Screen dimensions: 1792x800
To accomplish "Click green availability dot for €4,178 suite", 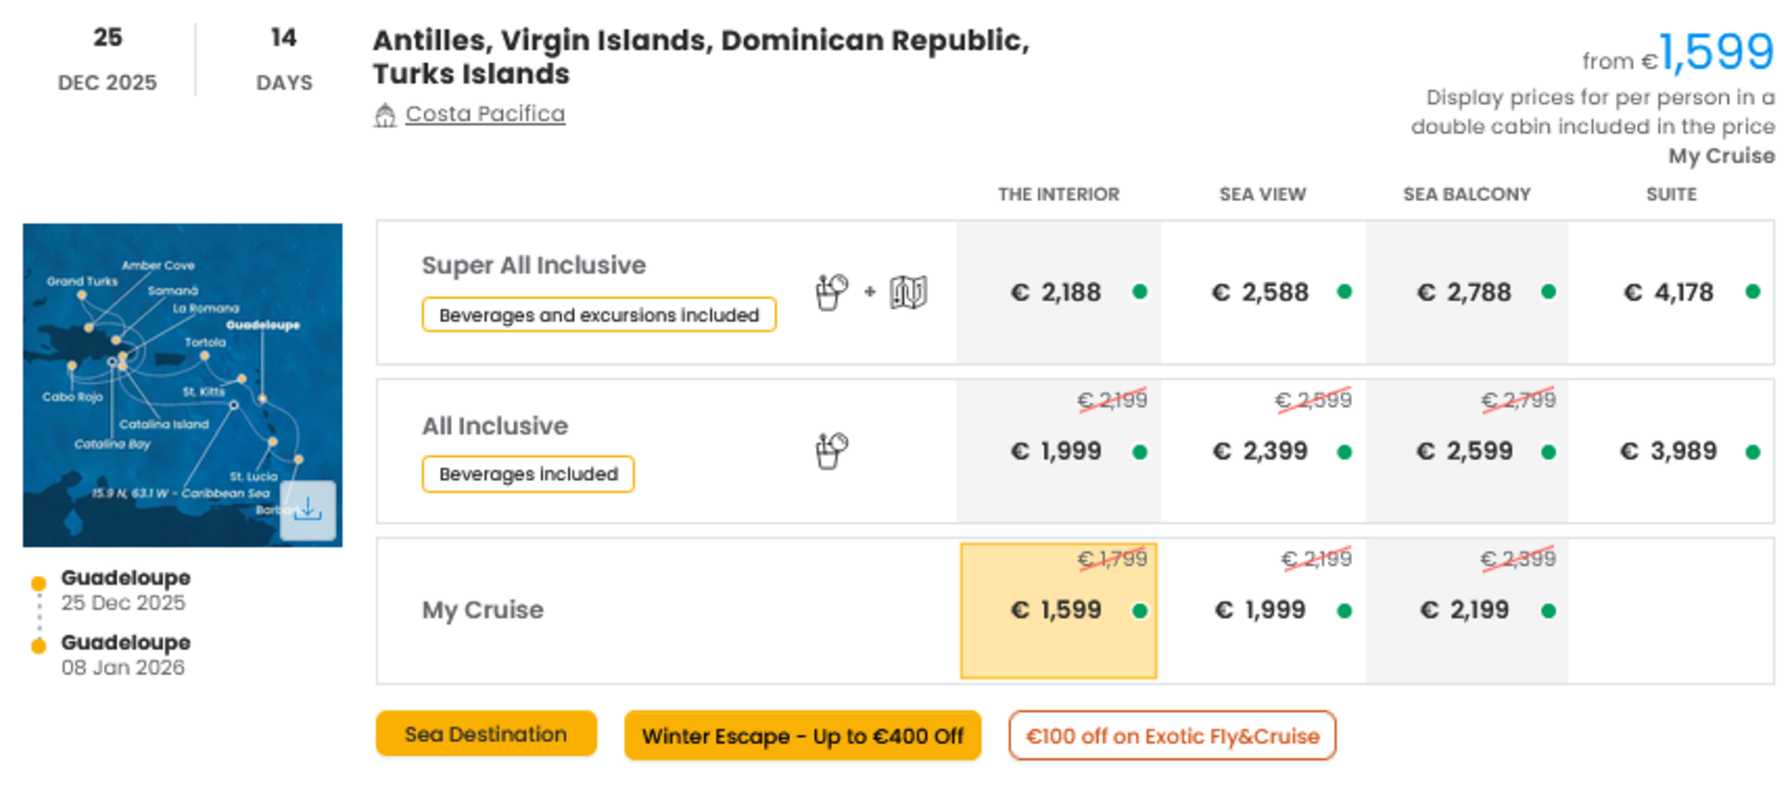I will tap(1753, 292).
